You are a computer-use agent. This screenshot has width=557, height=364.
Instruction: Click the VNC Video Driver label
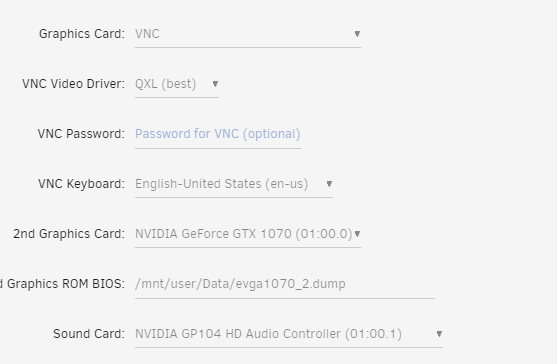pyautogui.click(x=74, y=84)
